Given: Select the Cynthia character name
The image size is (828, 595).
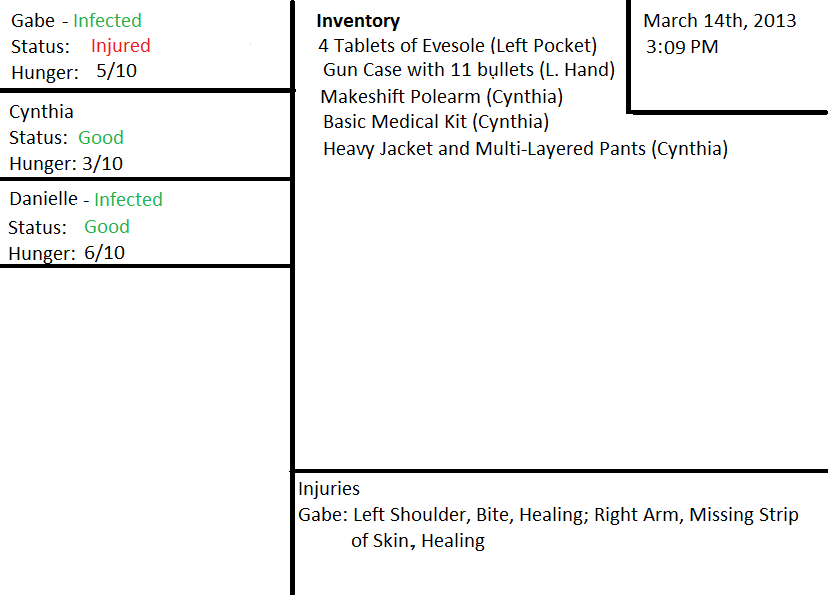Looking at the screenshot, I should click(x=41, y=112).
